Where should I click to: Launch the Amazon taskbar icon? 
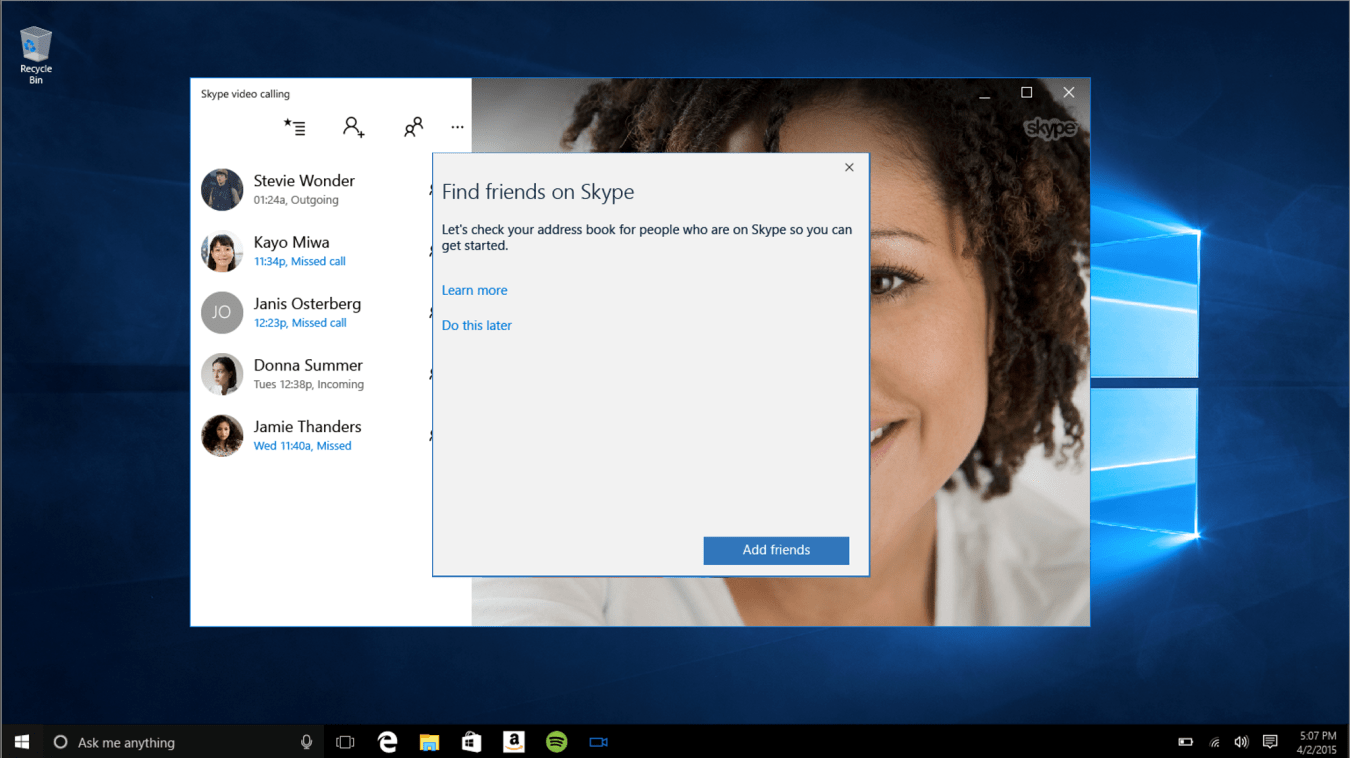click(x=514, y=742)
